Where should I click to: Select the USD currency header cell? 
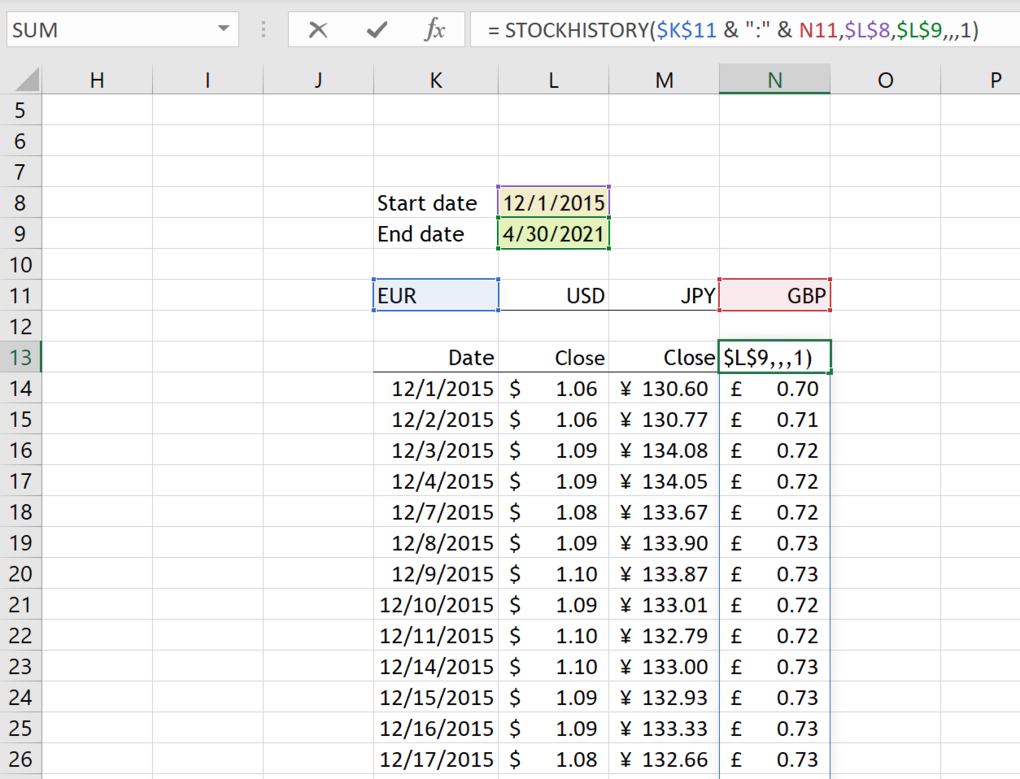coord(553,295)
